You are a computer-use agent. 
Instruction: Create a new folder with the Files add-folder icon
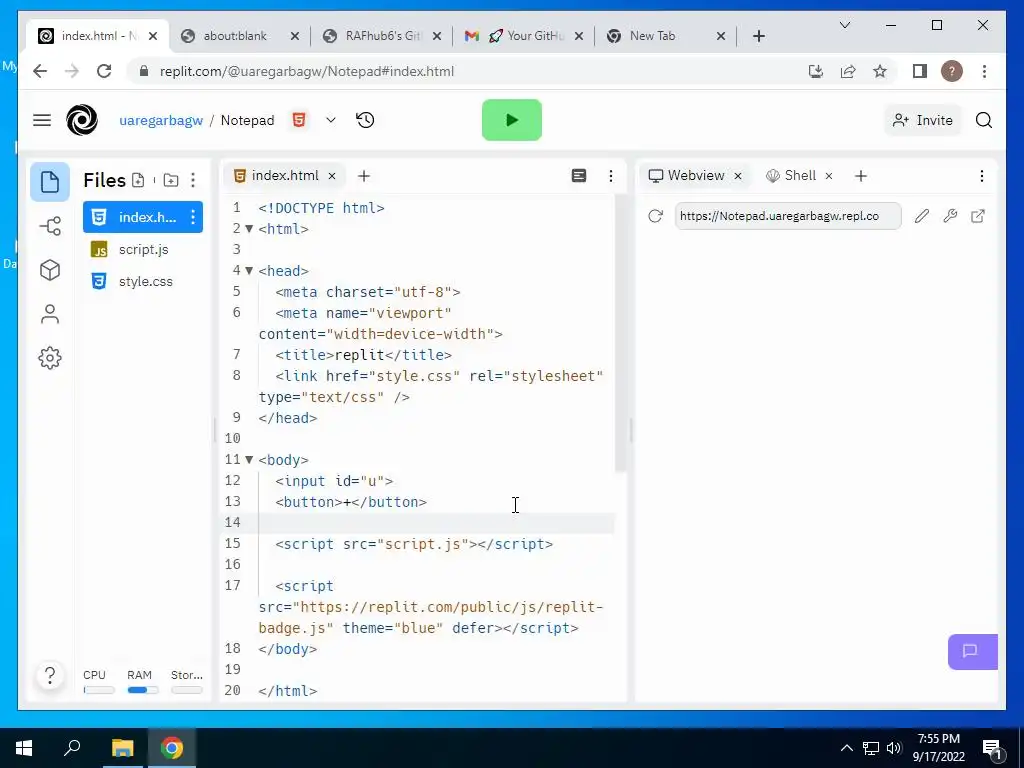click(x=171, y=180)
